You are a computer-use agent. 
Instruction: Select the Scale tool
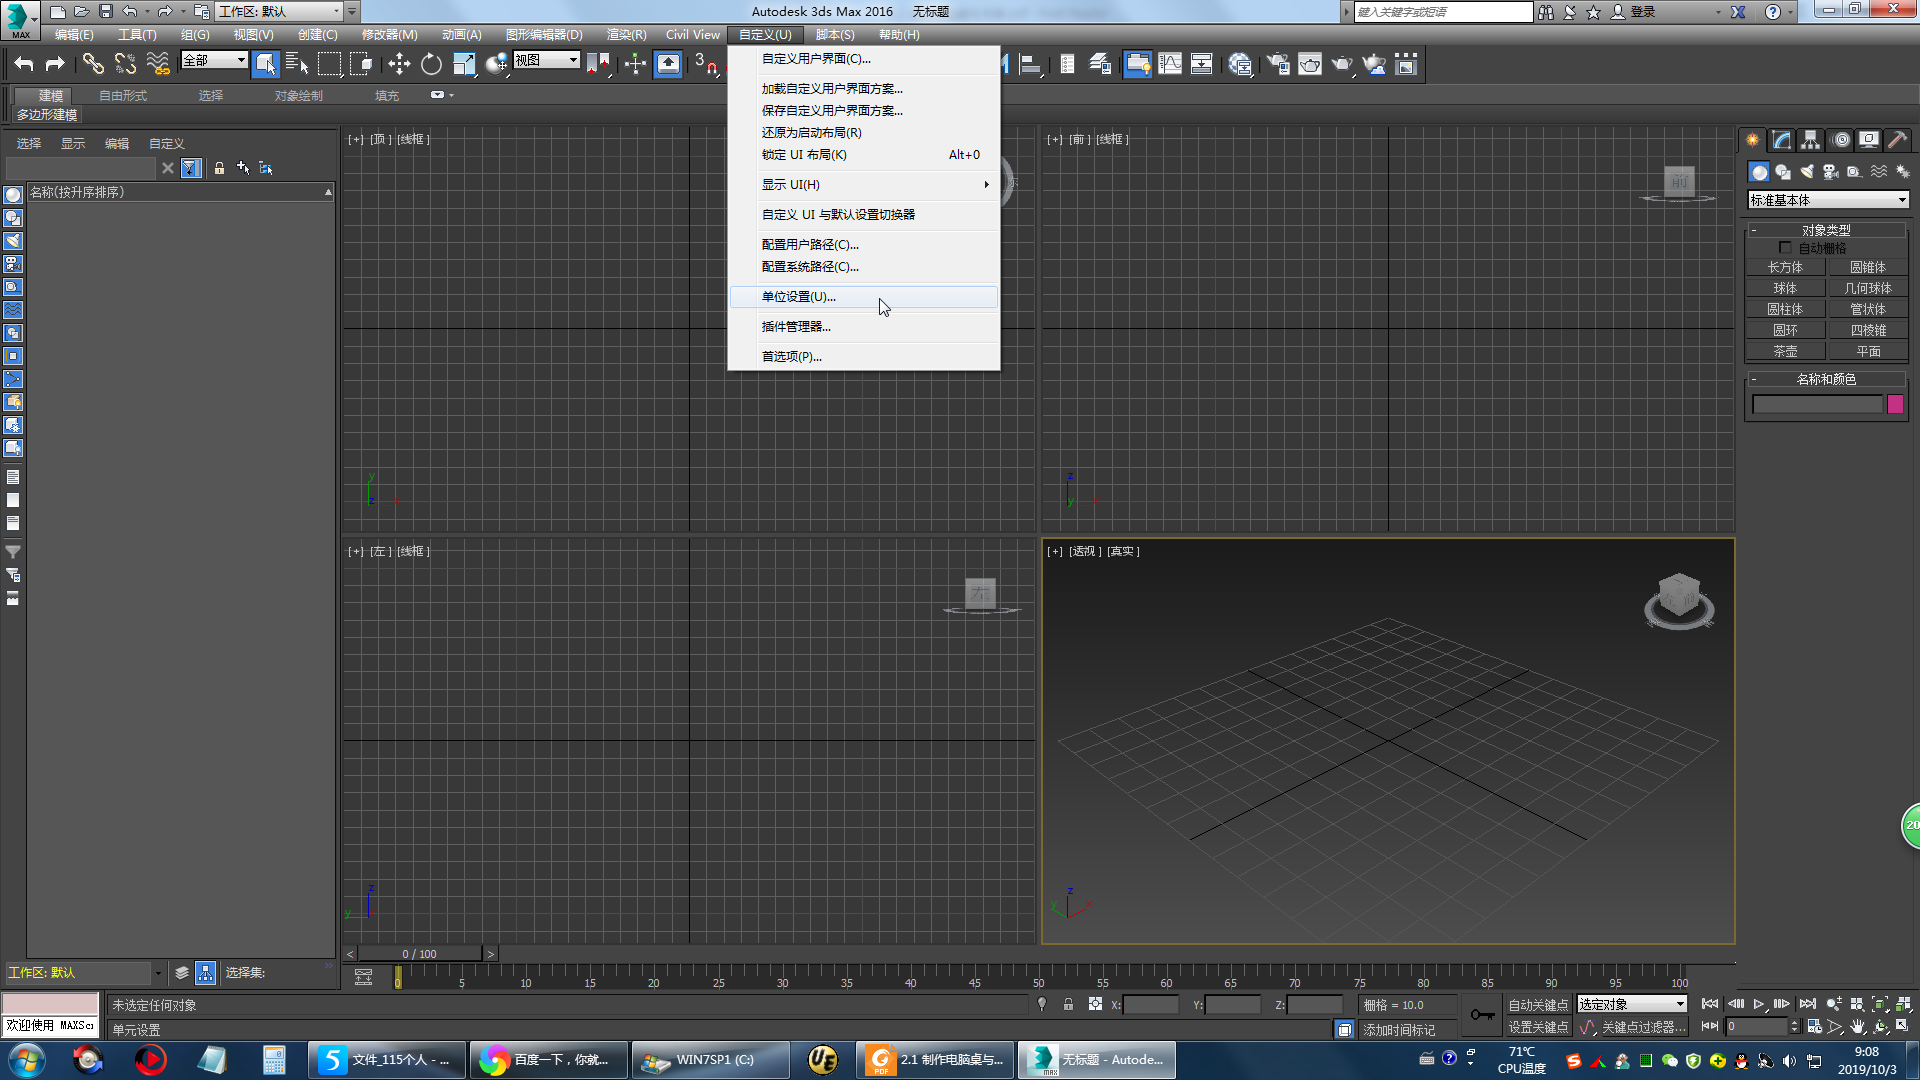point(464,65)
